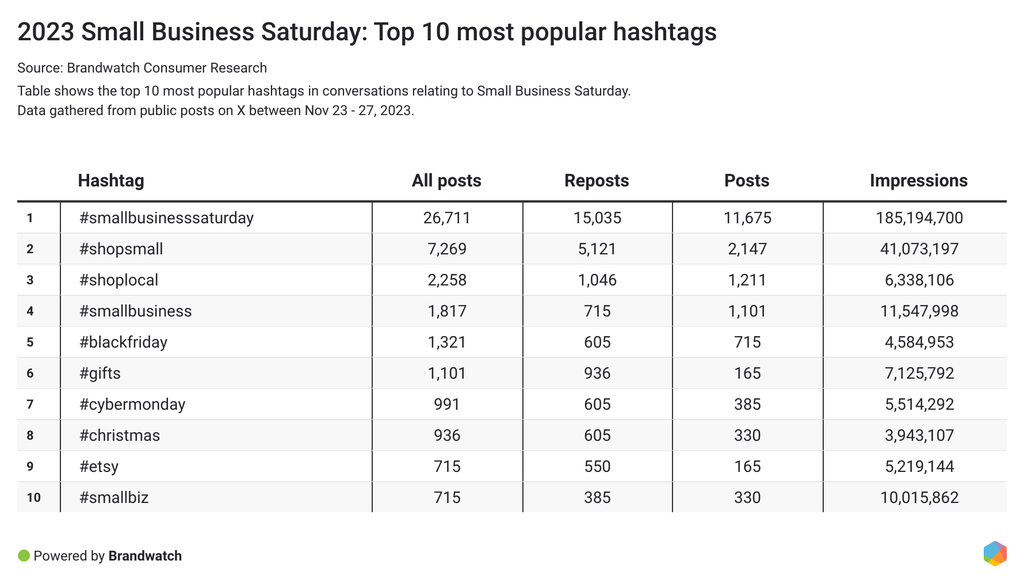This screenshot has height=587, width=1024.
Task: Click the #shopsmall hashtag row
Action: 121,249
